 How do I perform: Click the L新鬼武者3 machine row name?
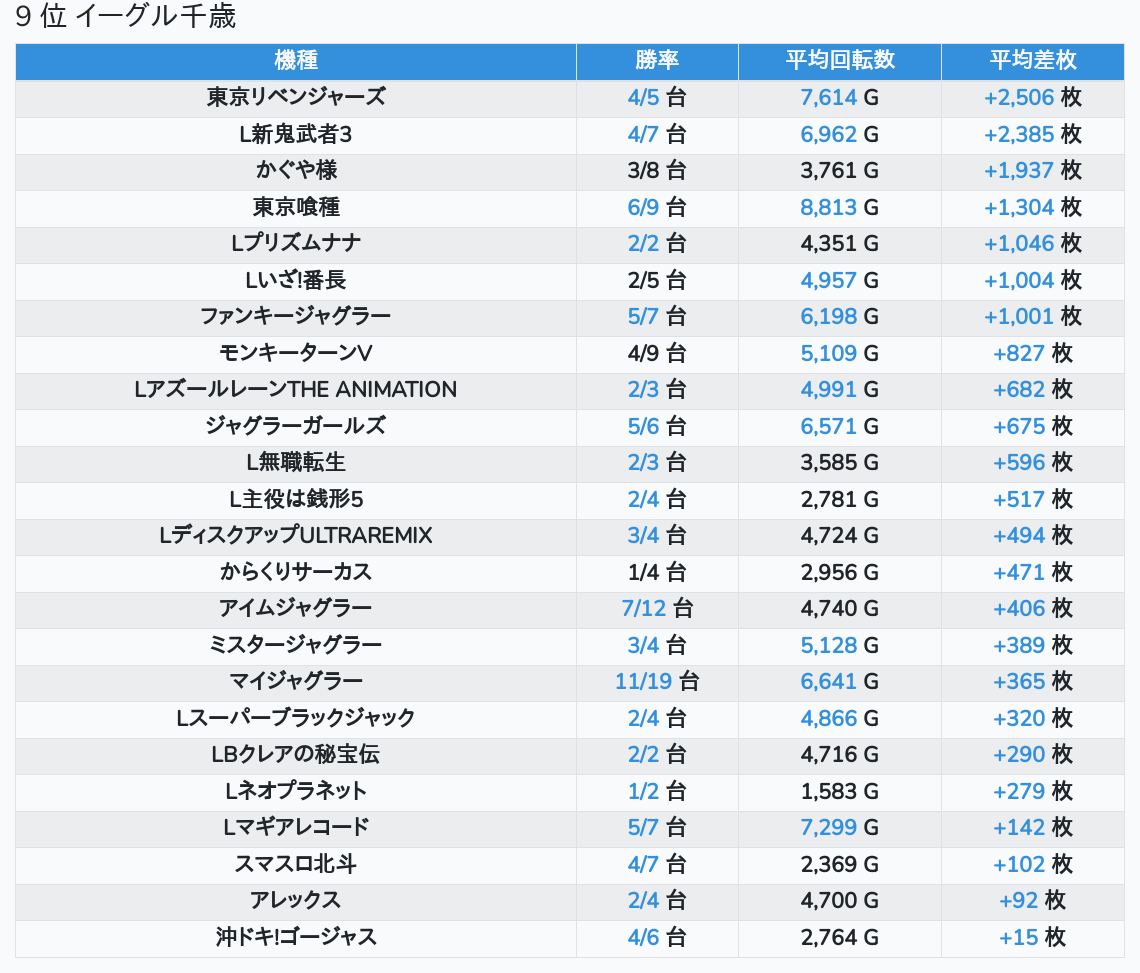(x=296, y=134)
